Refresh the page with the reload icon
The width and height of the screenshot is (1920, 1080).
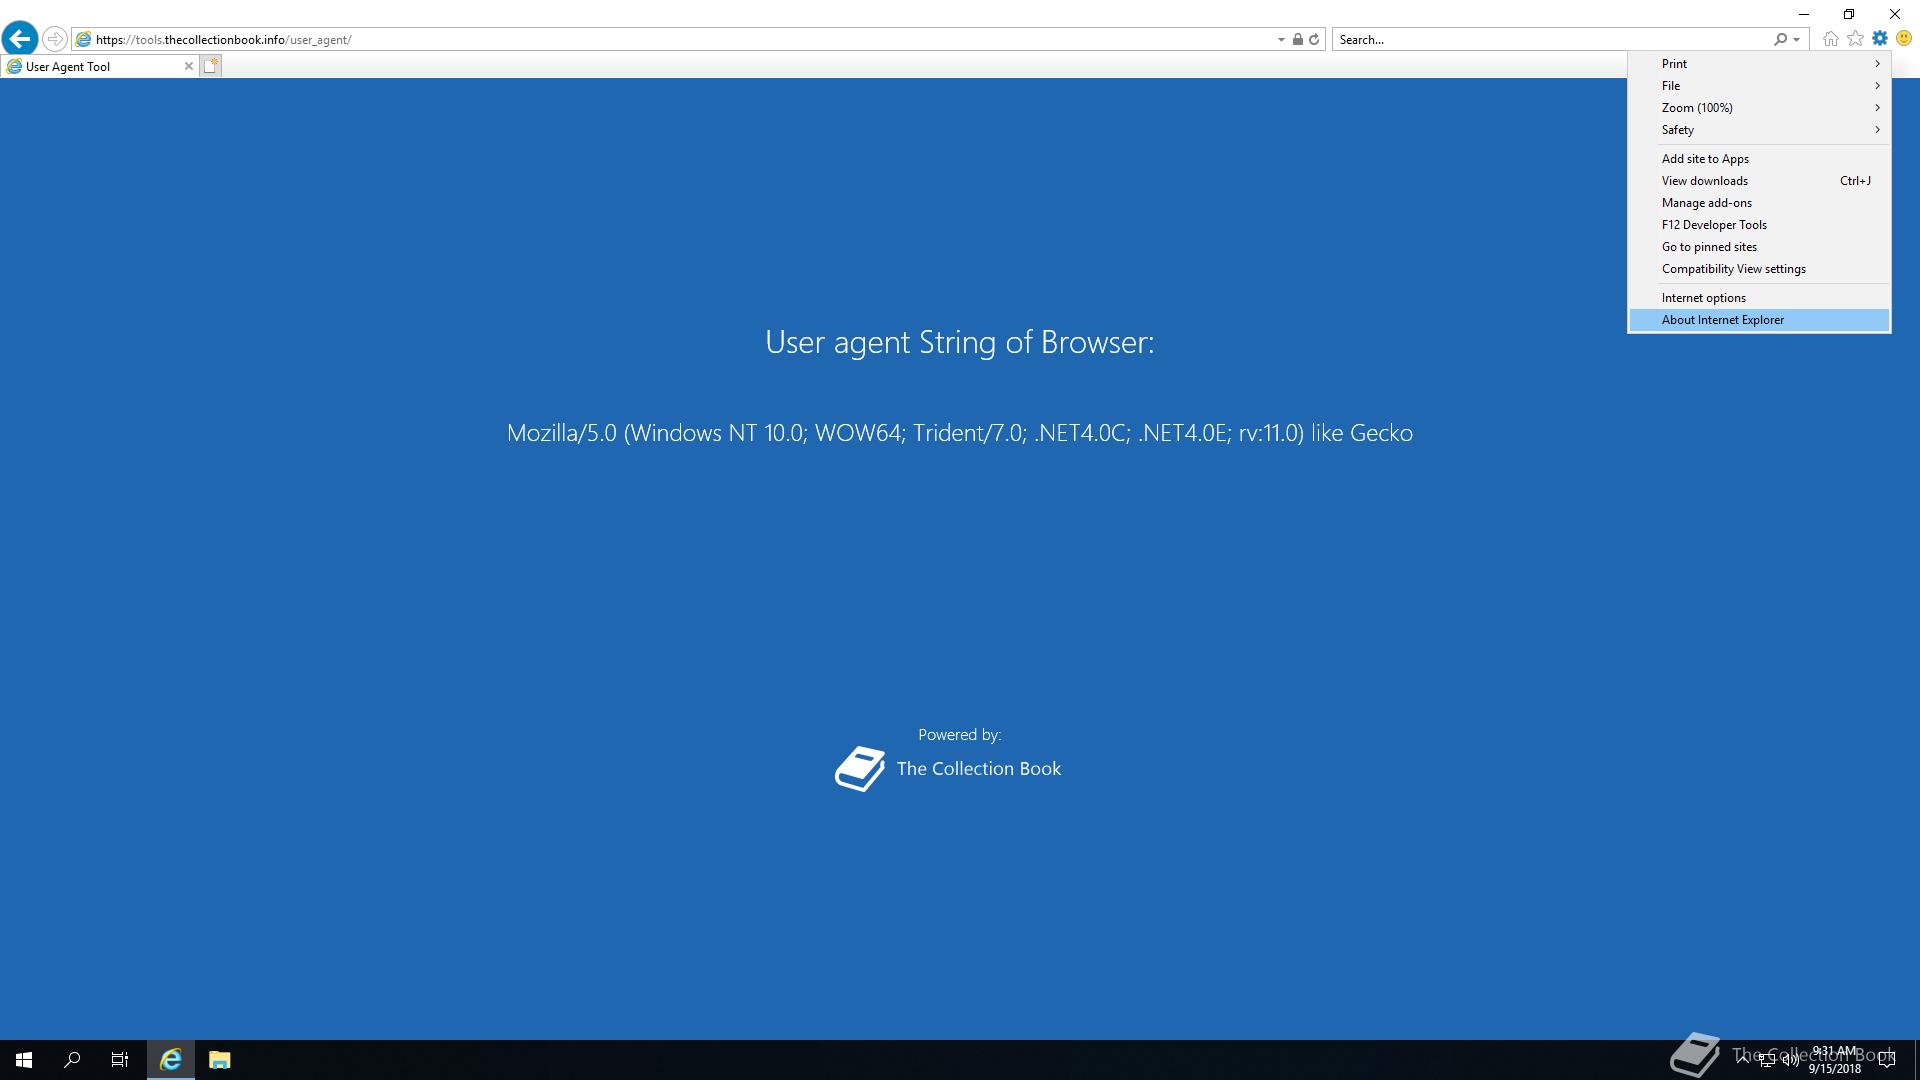[x=1314, y=40]
